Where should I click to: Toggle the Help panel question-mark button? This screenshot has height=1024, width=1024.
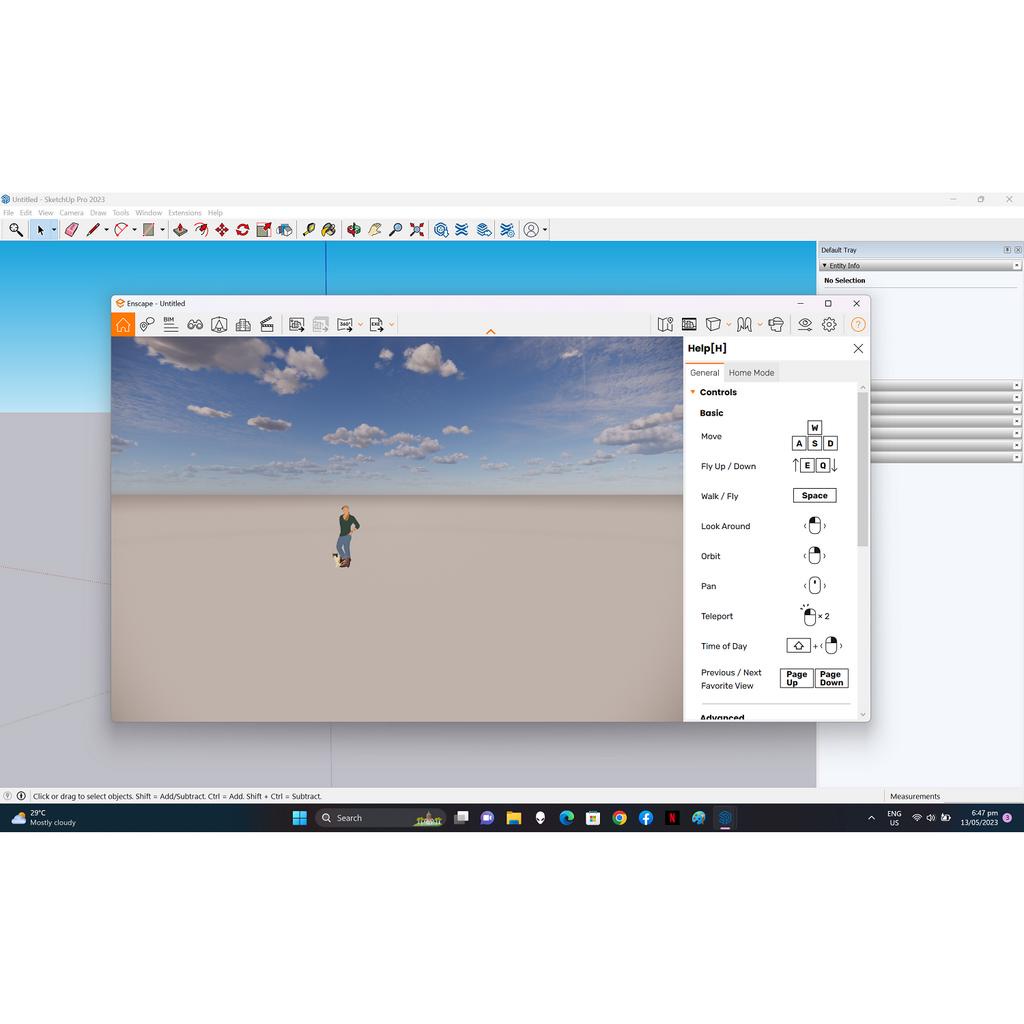(x=857, y=324)
